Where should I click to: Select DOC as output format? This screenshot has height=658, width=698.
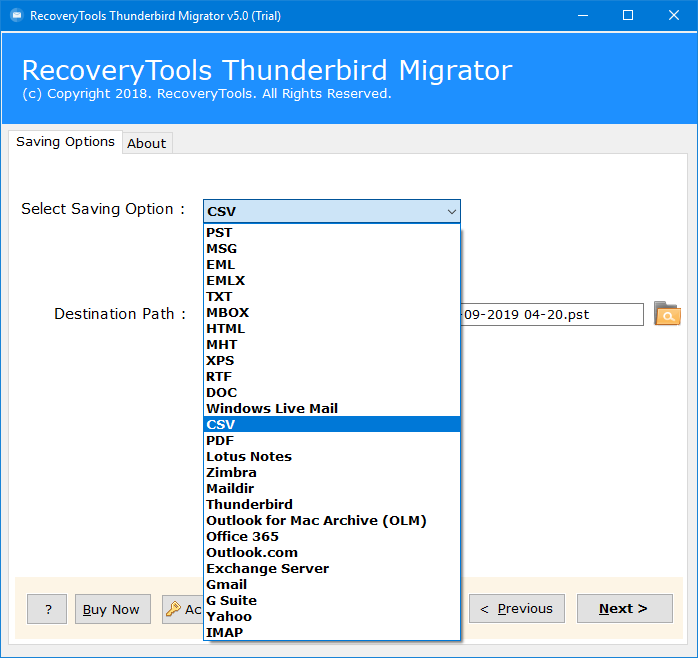(x=332, y=393)
